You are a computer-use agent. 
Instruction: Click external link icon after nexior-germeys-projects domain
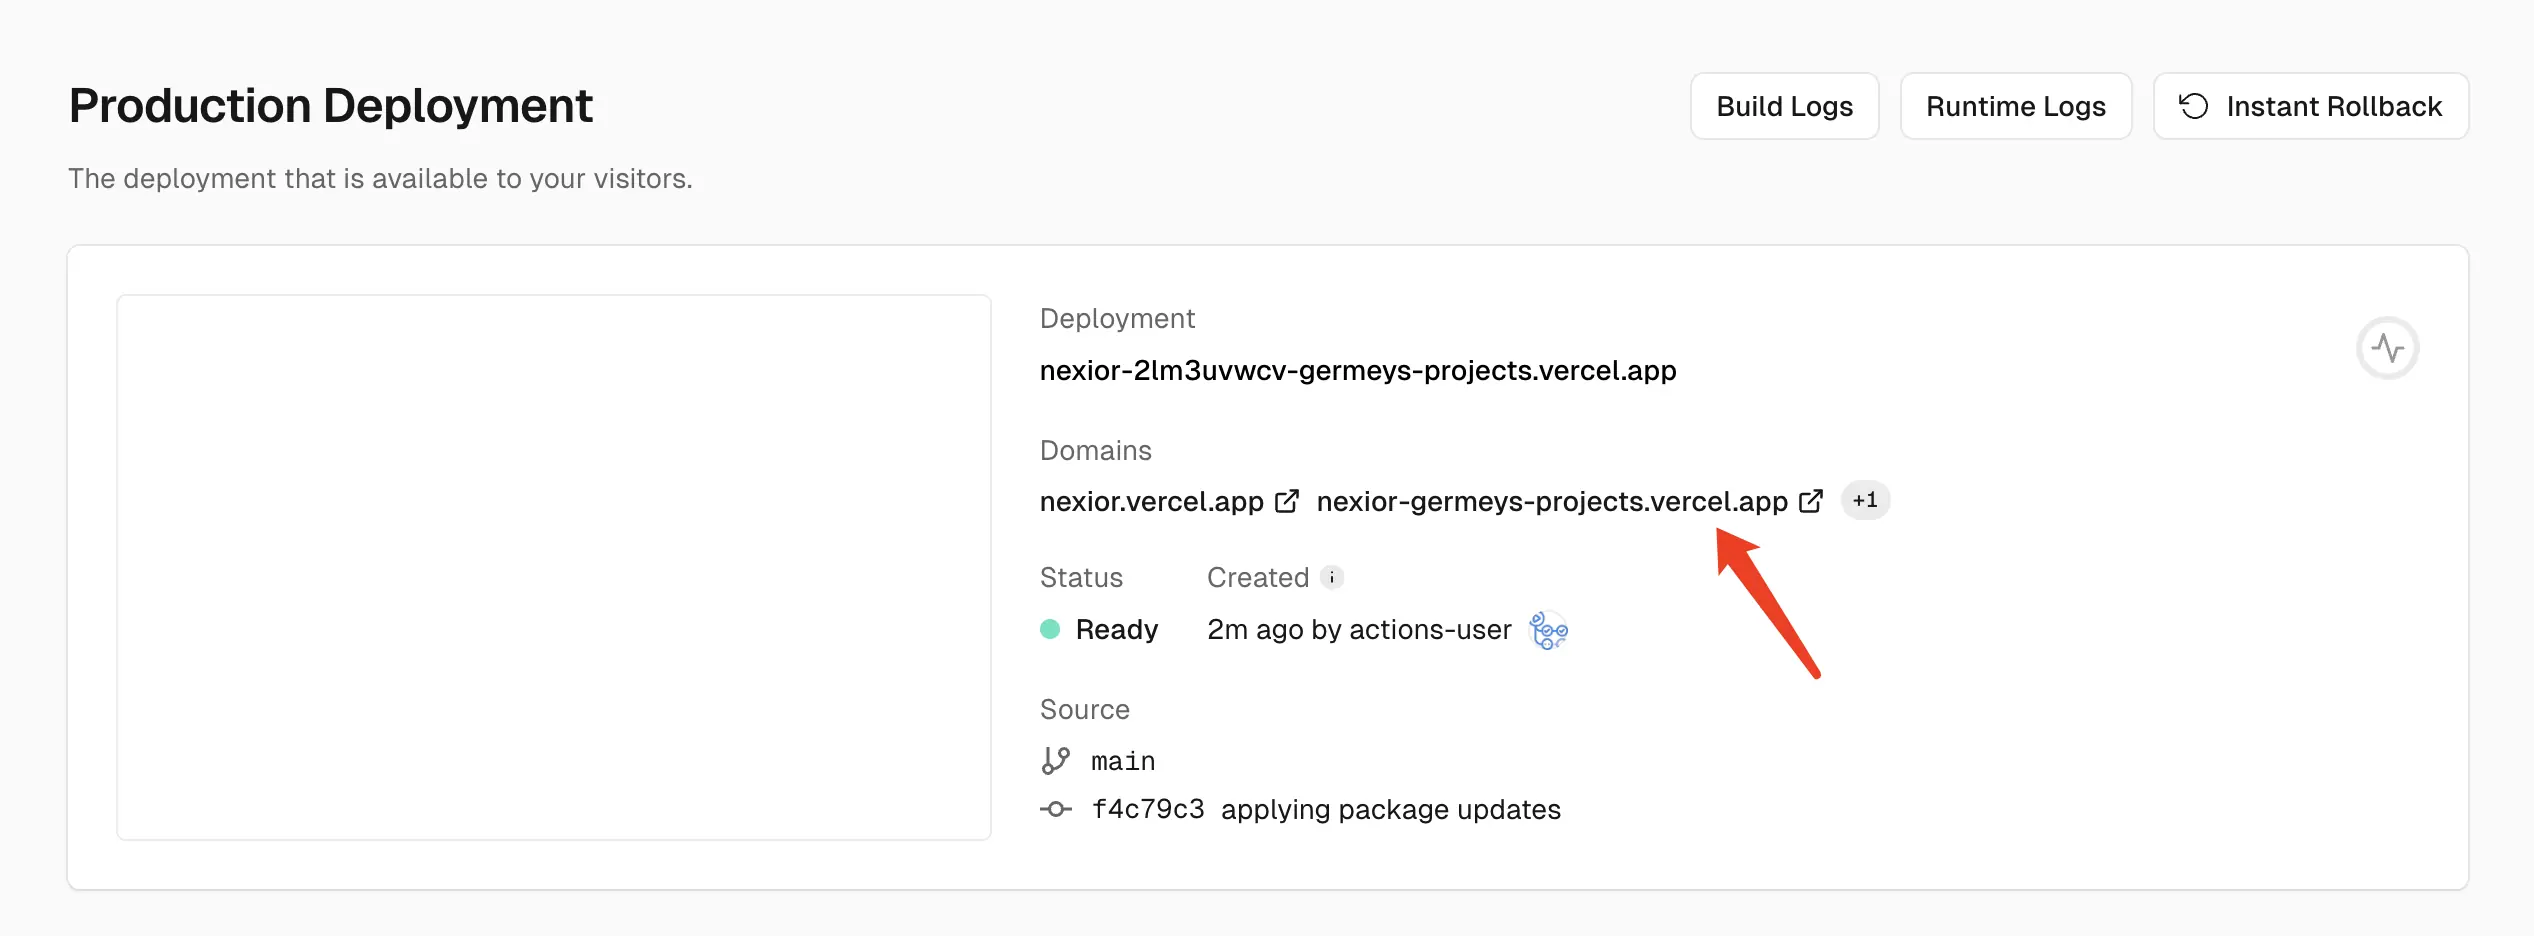tap(1811, 501)
